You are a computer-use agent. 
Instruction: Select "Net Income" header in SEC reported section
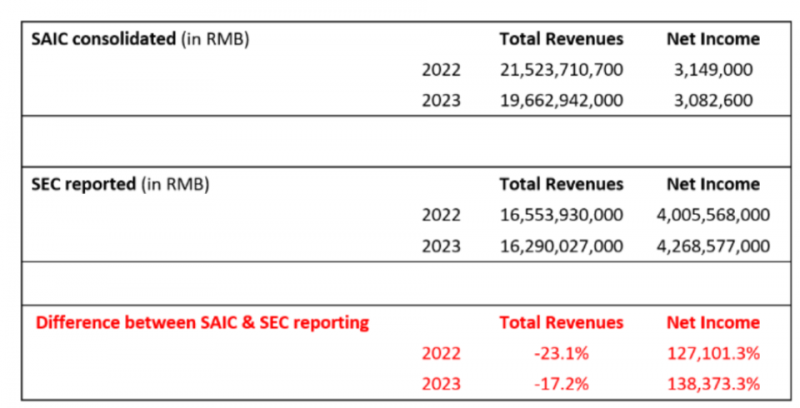(712, 184)
